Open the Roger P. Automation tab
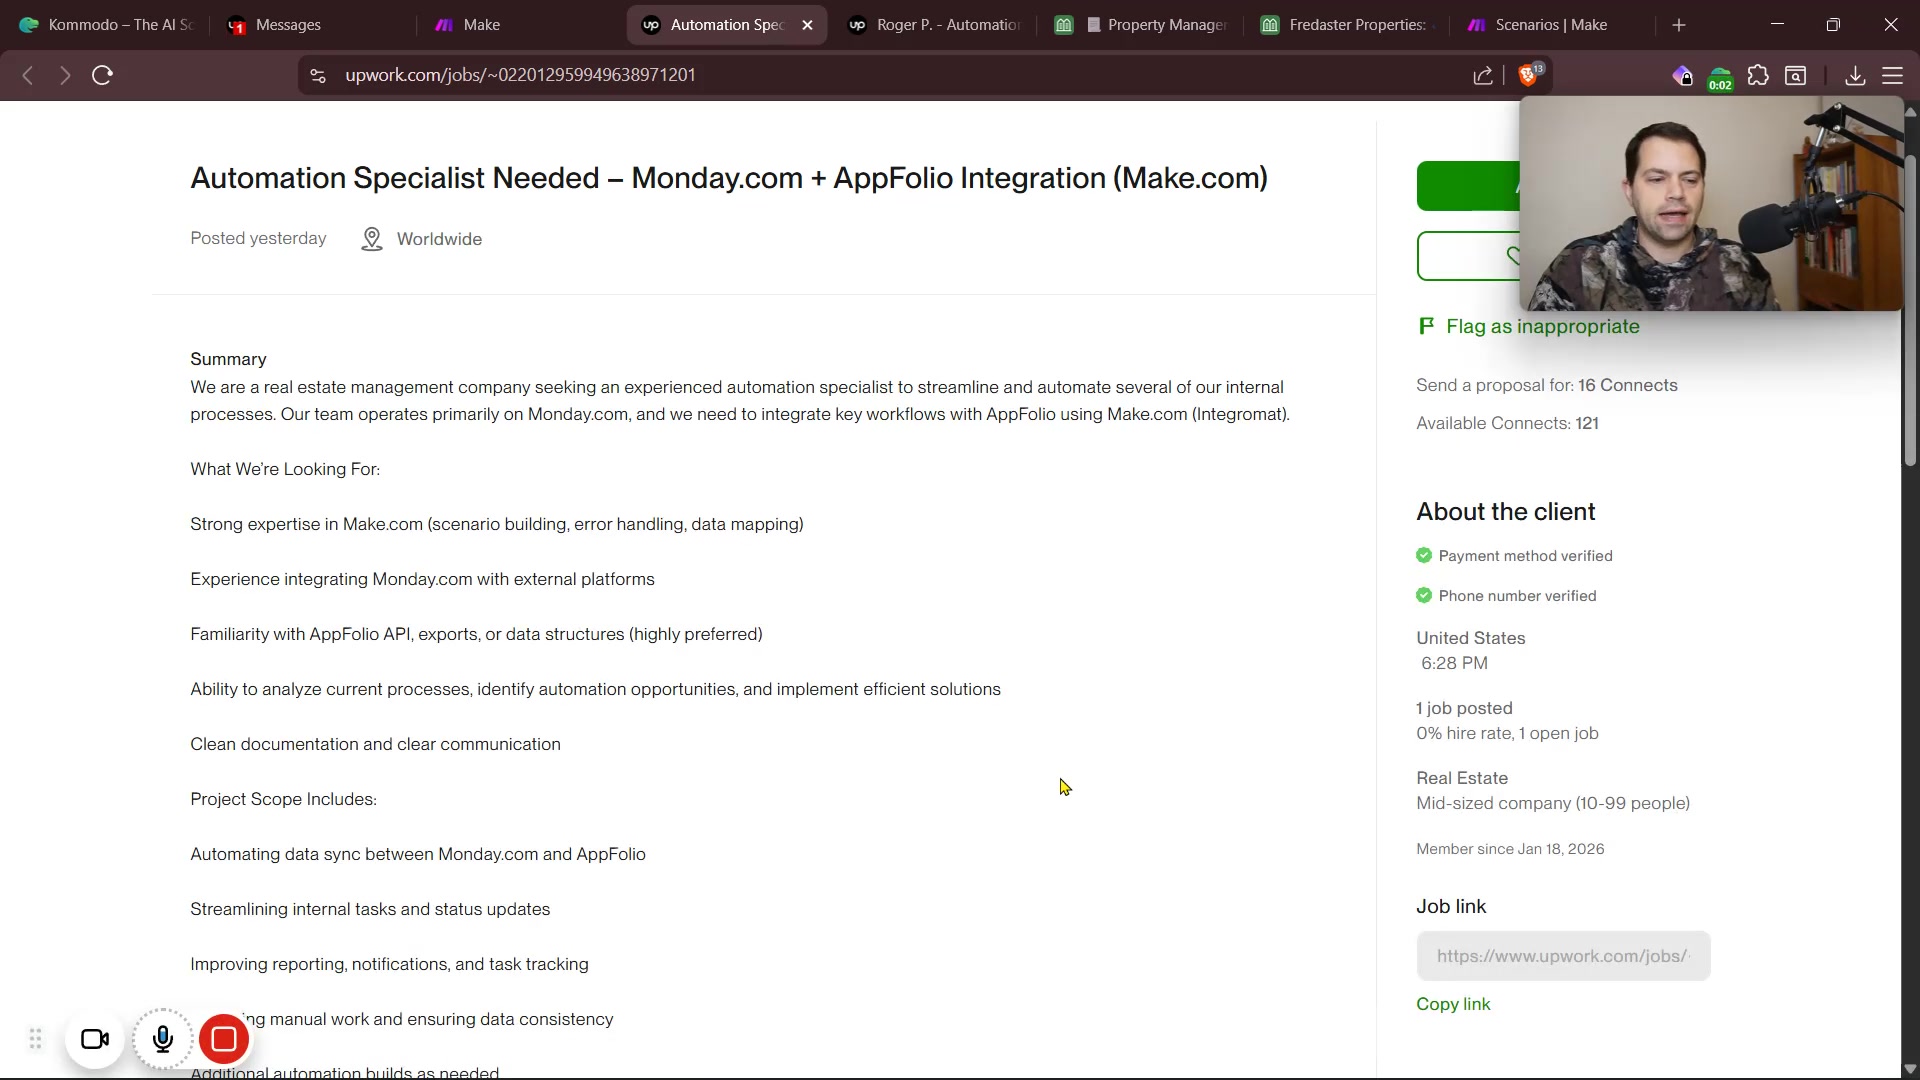The width and height of the screenshot is (1920, 1080). point(946,25)
